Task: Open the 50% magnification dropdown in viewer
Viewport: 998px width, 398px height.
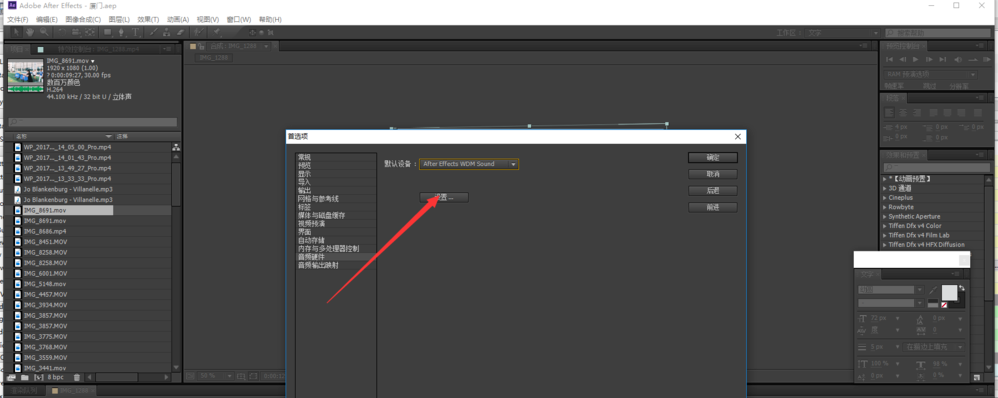Action: click(x=215, y=376)
